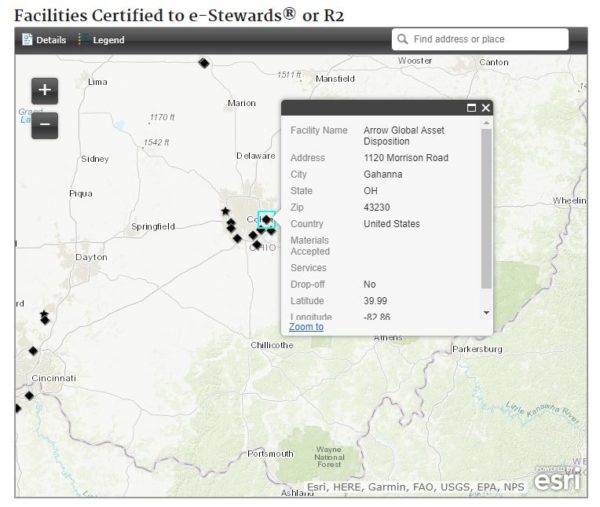This screenshot has height=507, width=600.
Task: Maximize the facility popup window
Action: point(471,108)
